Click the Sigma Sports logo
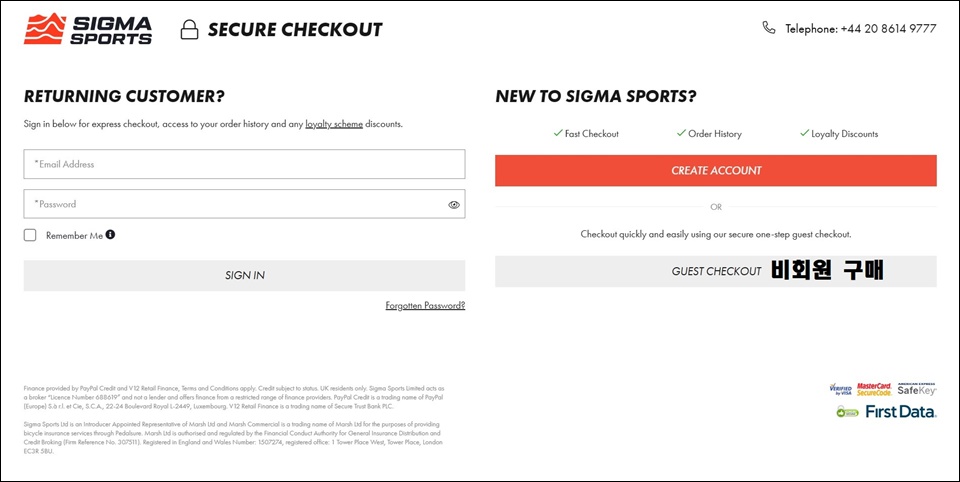 (x=88, y=29)
